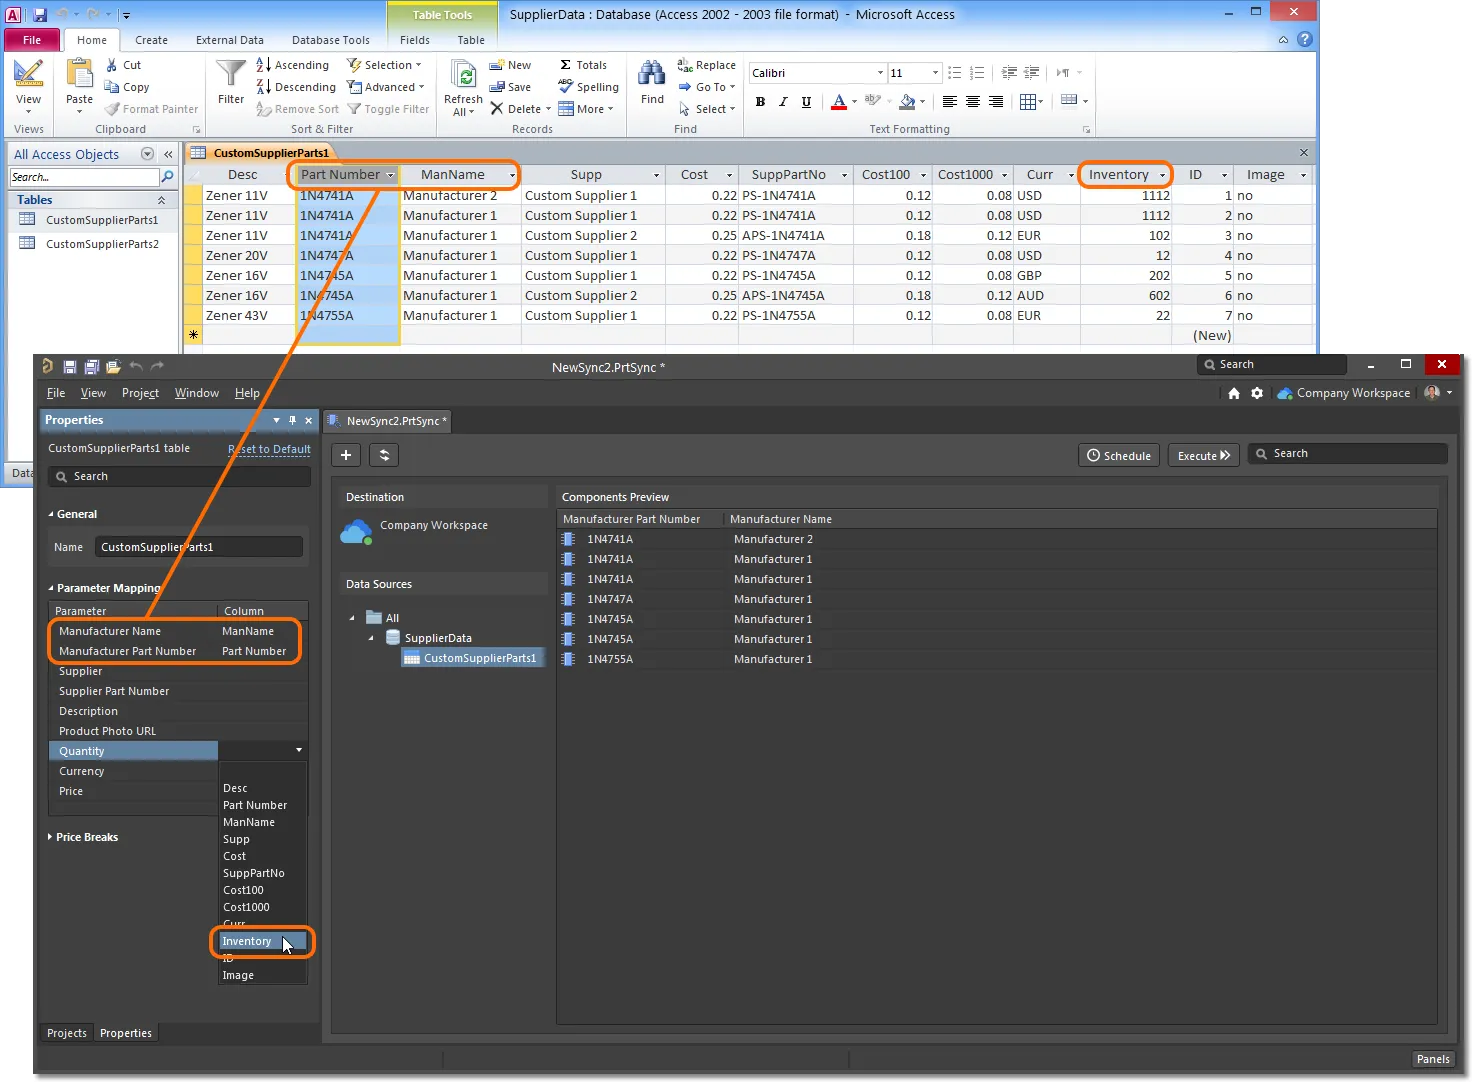The width and height of the screenshot is (1472, 1082).
Task: Delete record using Delete icon in Access
Action: pos(497,109)
